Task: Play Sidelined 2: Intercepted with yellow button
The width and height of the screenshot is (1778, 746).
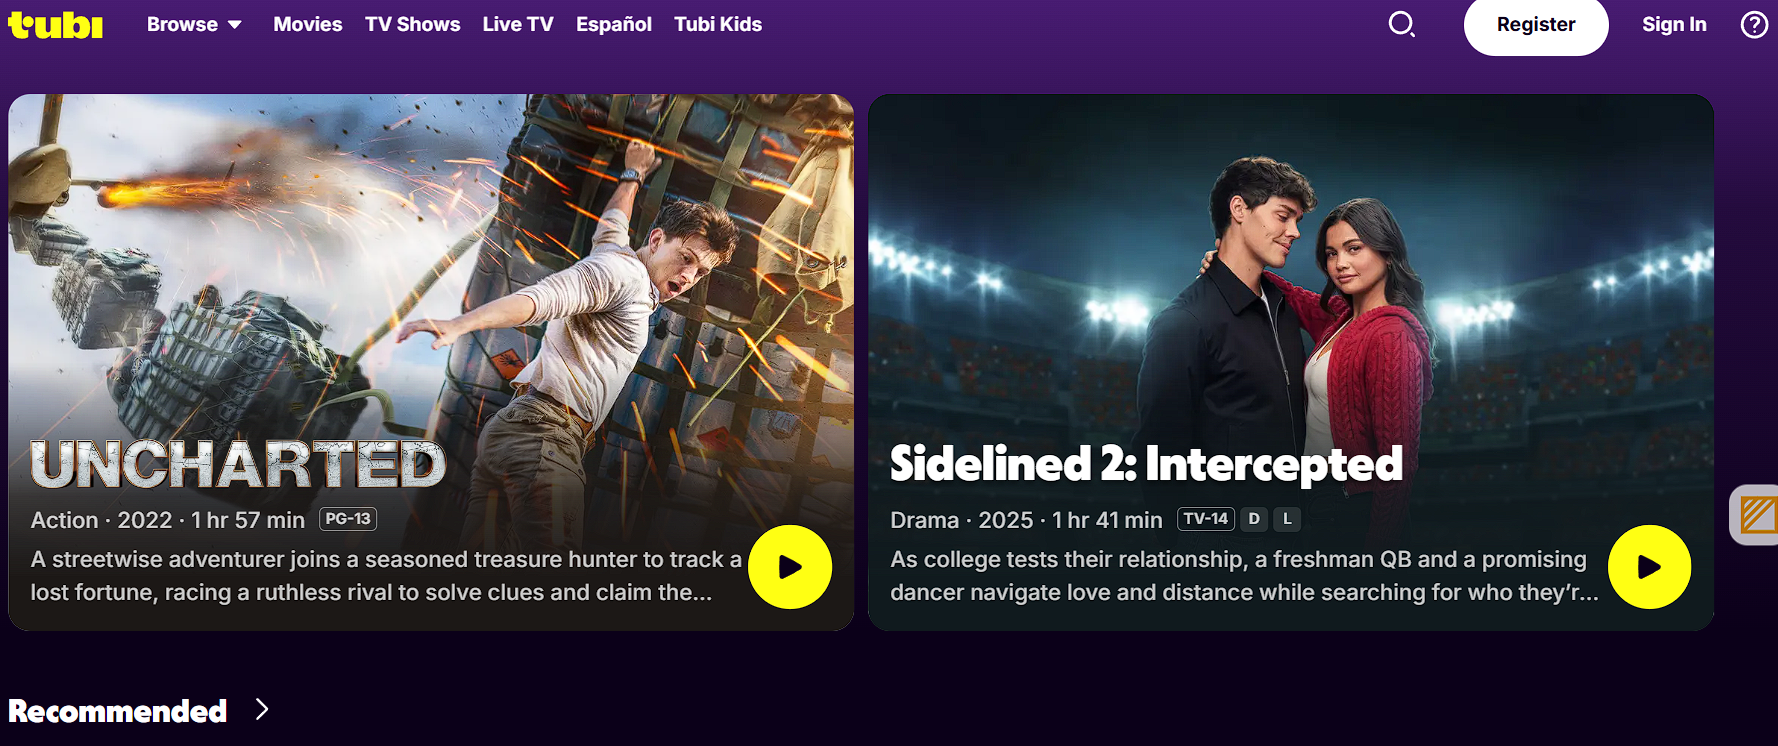Action: pos(1649,567)
